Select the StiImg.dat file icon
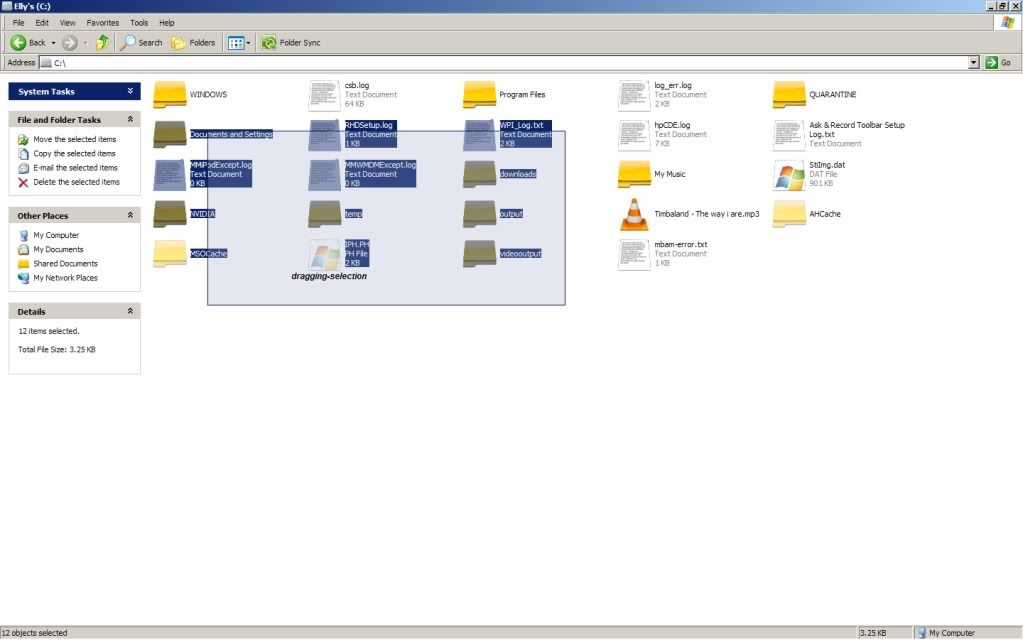 pos(789,175)
